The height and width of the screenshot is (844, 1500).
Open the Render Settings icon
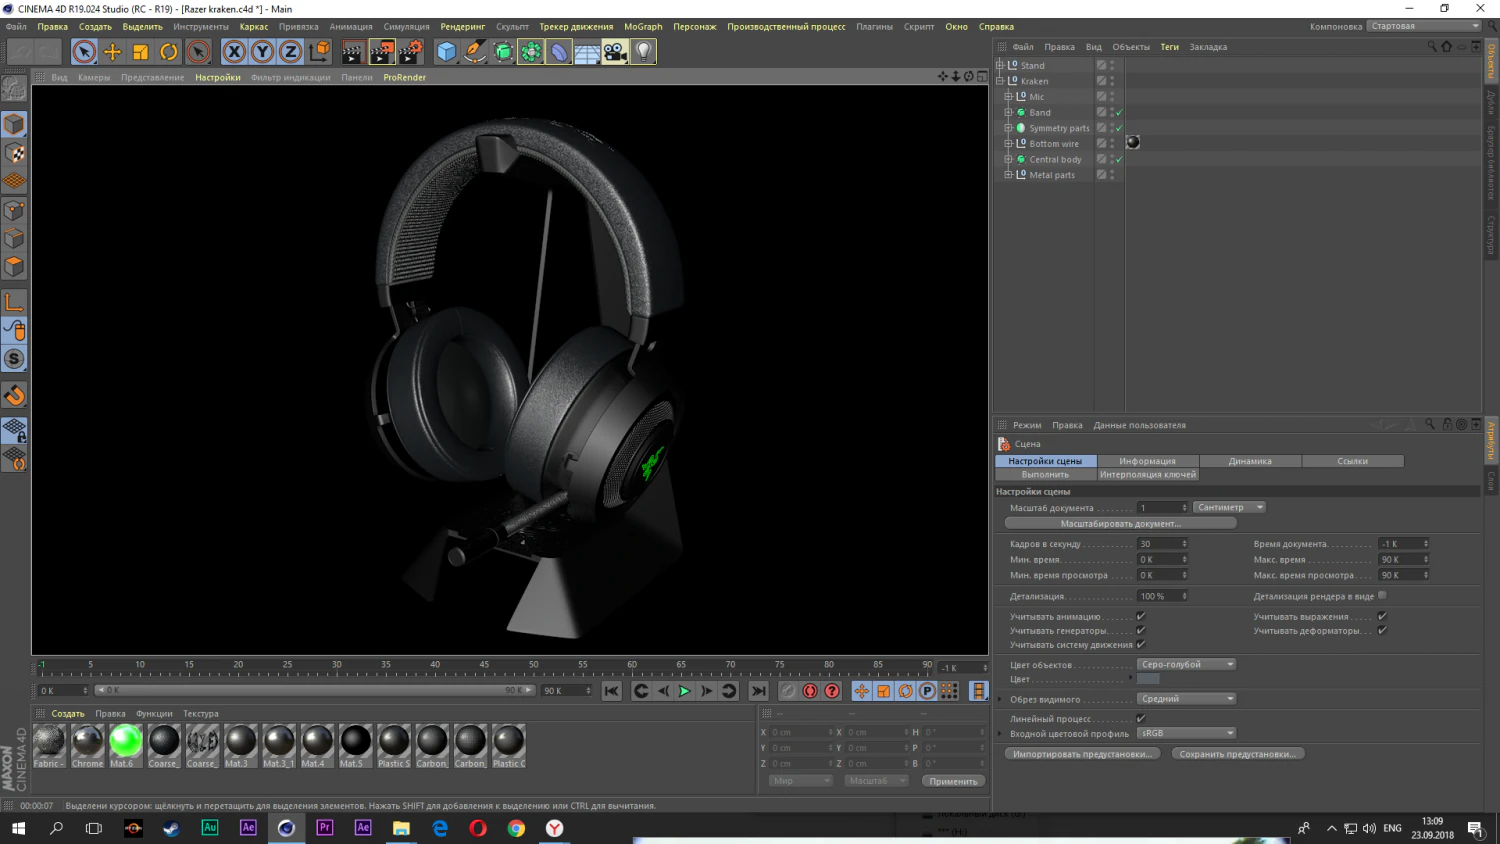tap(412, 51)
